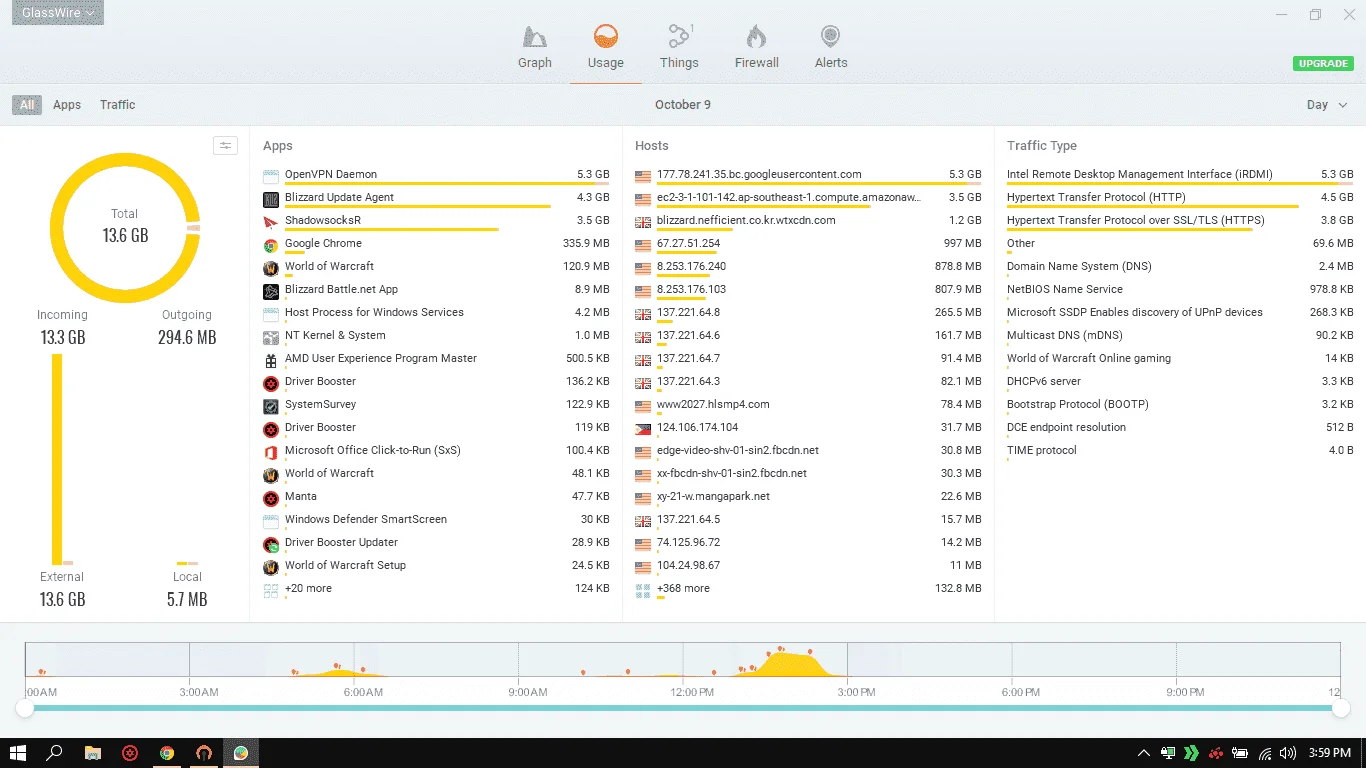1366x768 pixels.
Task: Click the Google Chrome icon in Apps list
Action: point(270,244)
